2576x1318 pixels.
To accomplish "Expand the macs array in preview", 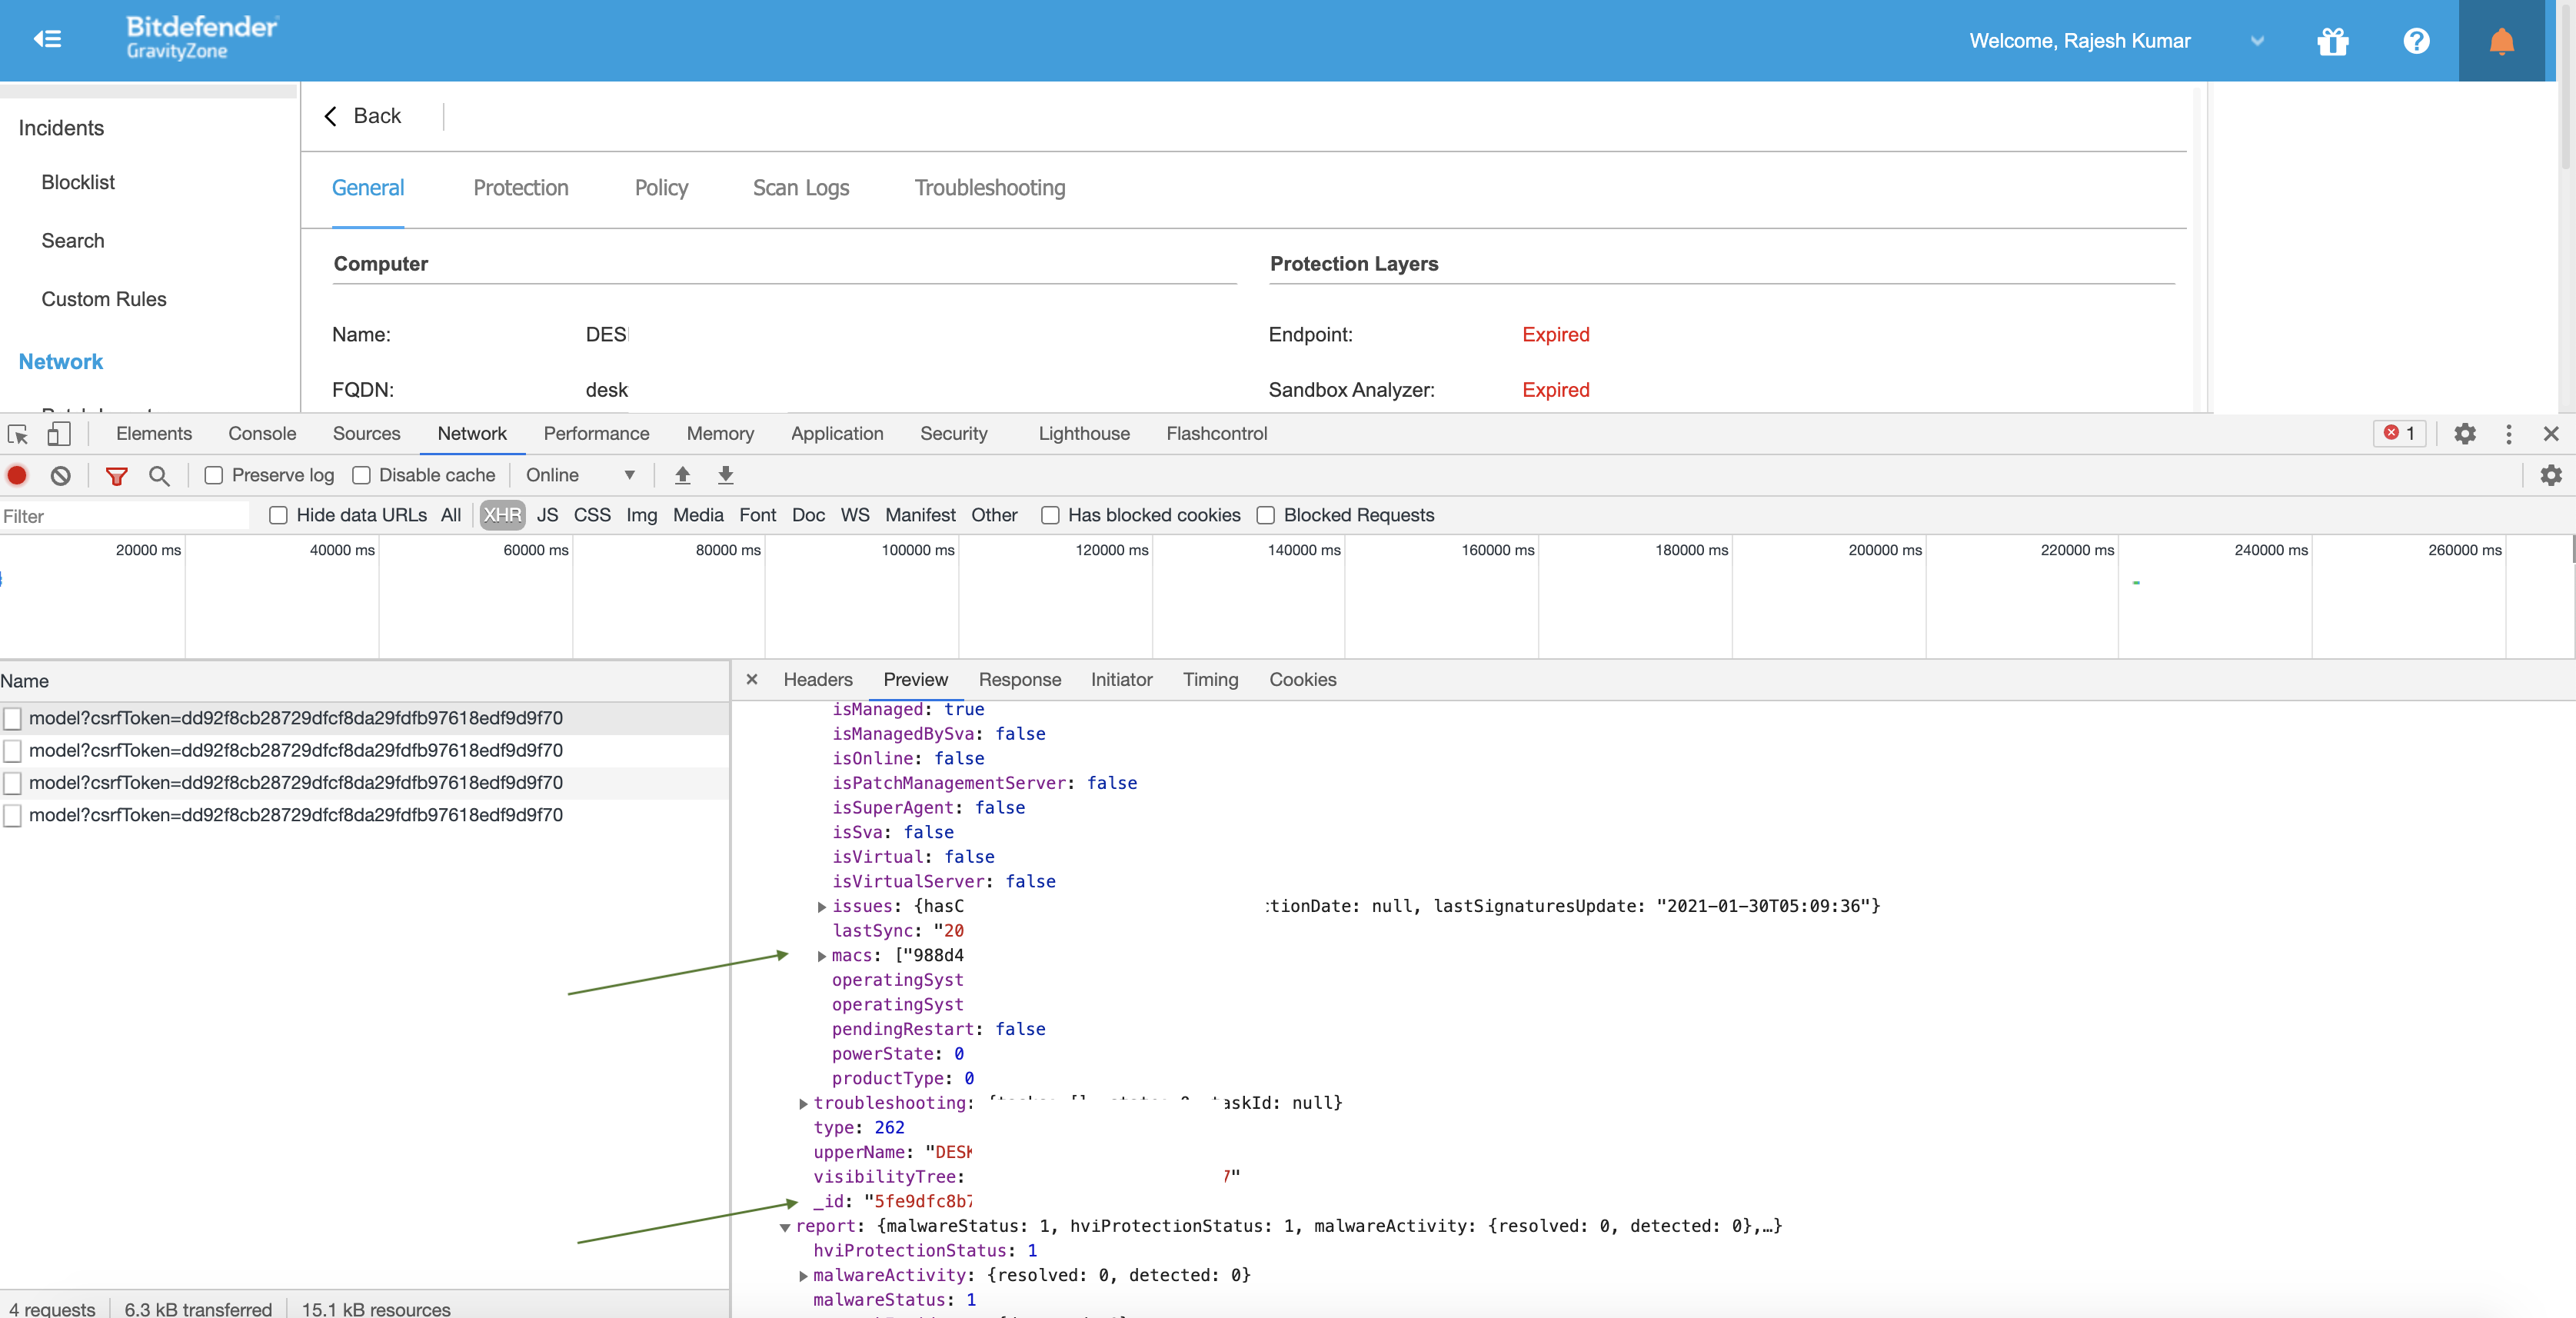I will pos(821,957).
